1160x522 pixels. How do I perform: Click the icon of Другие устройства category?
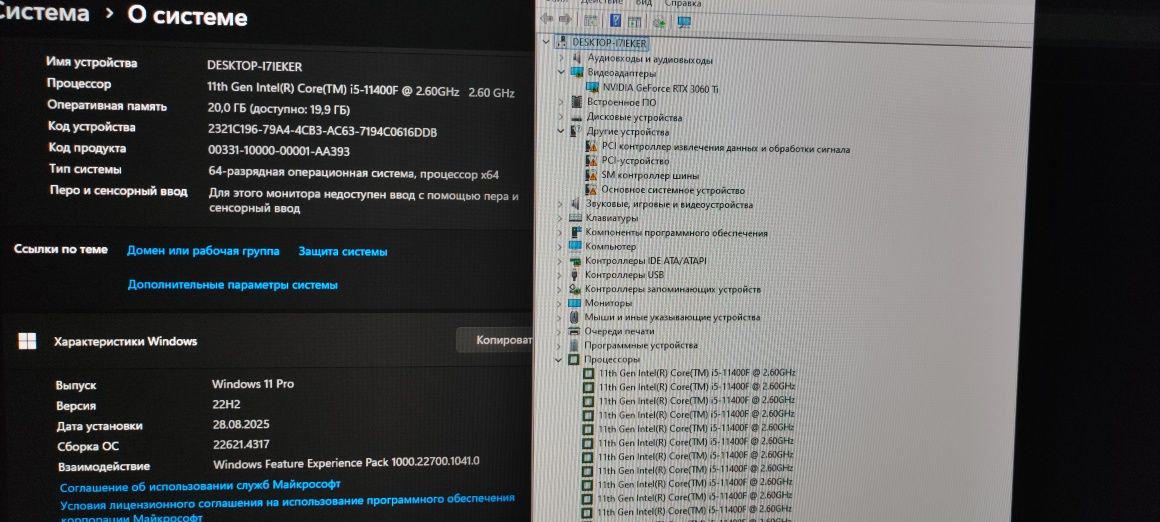pos(577,132)
